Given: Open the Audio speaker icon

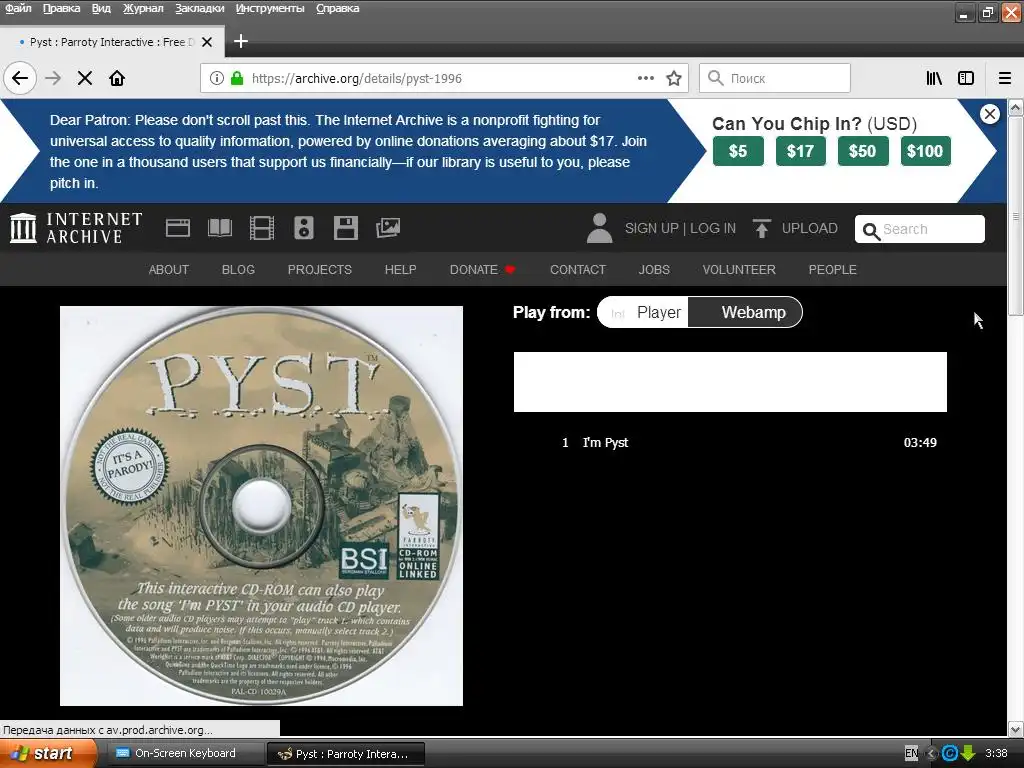Looking at the screenshot, I should (x=304, y=228).
